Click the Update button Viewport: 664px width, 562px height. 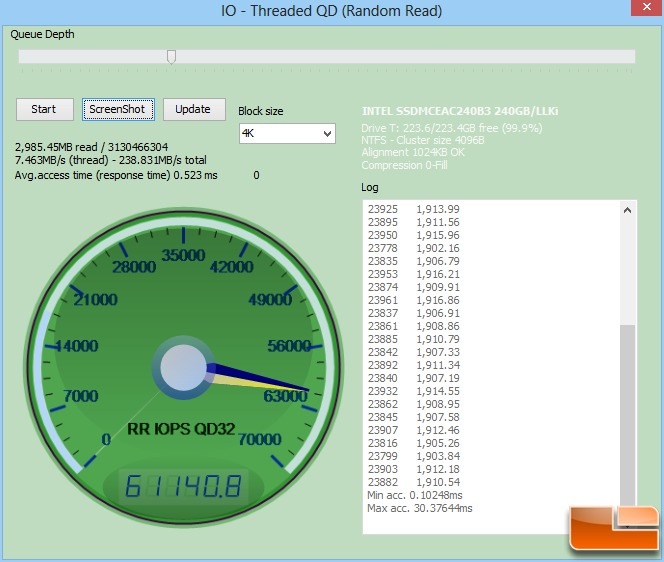tap(194, 109)
